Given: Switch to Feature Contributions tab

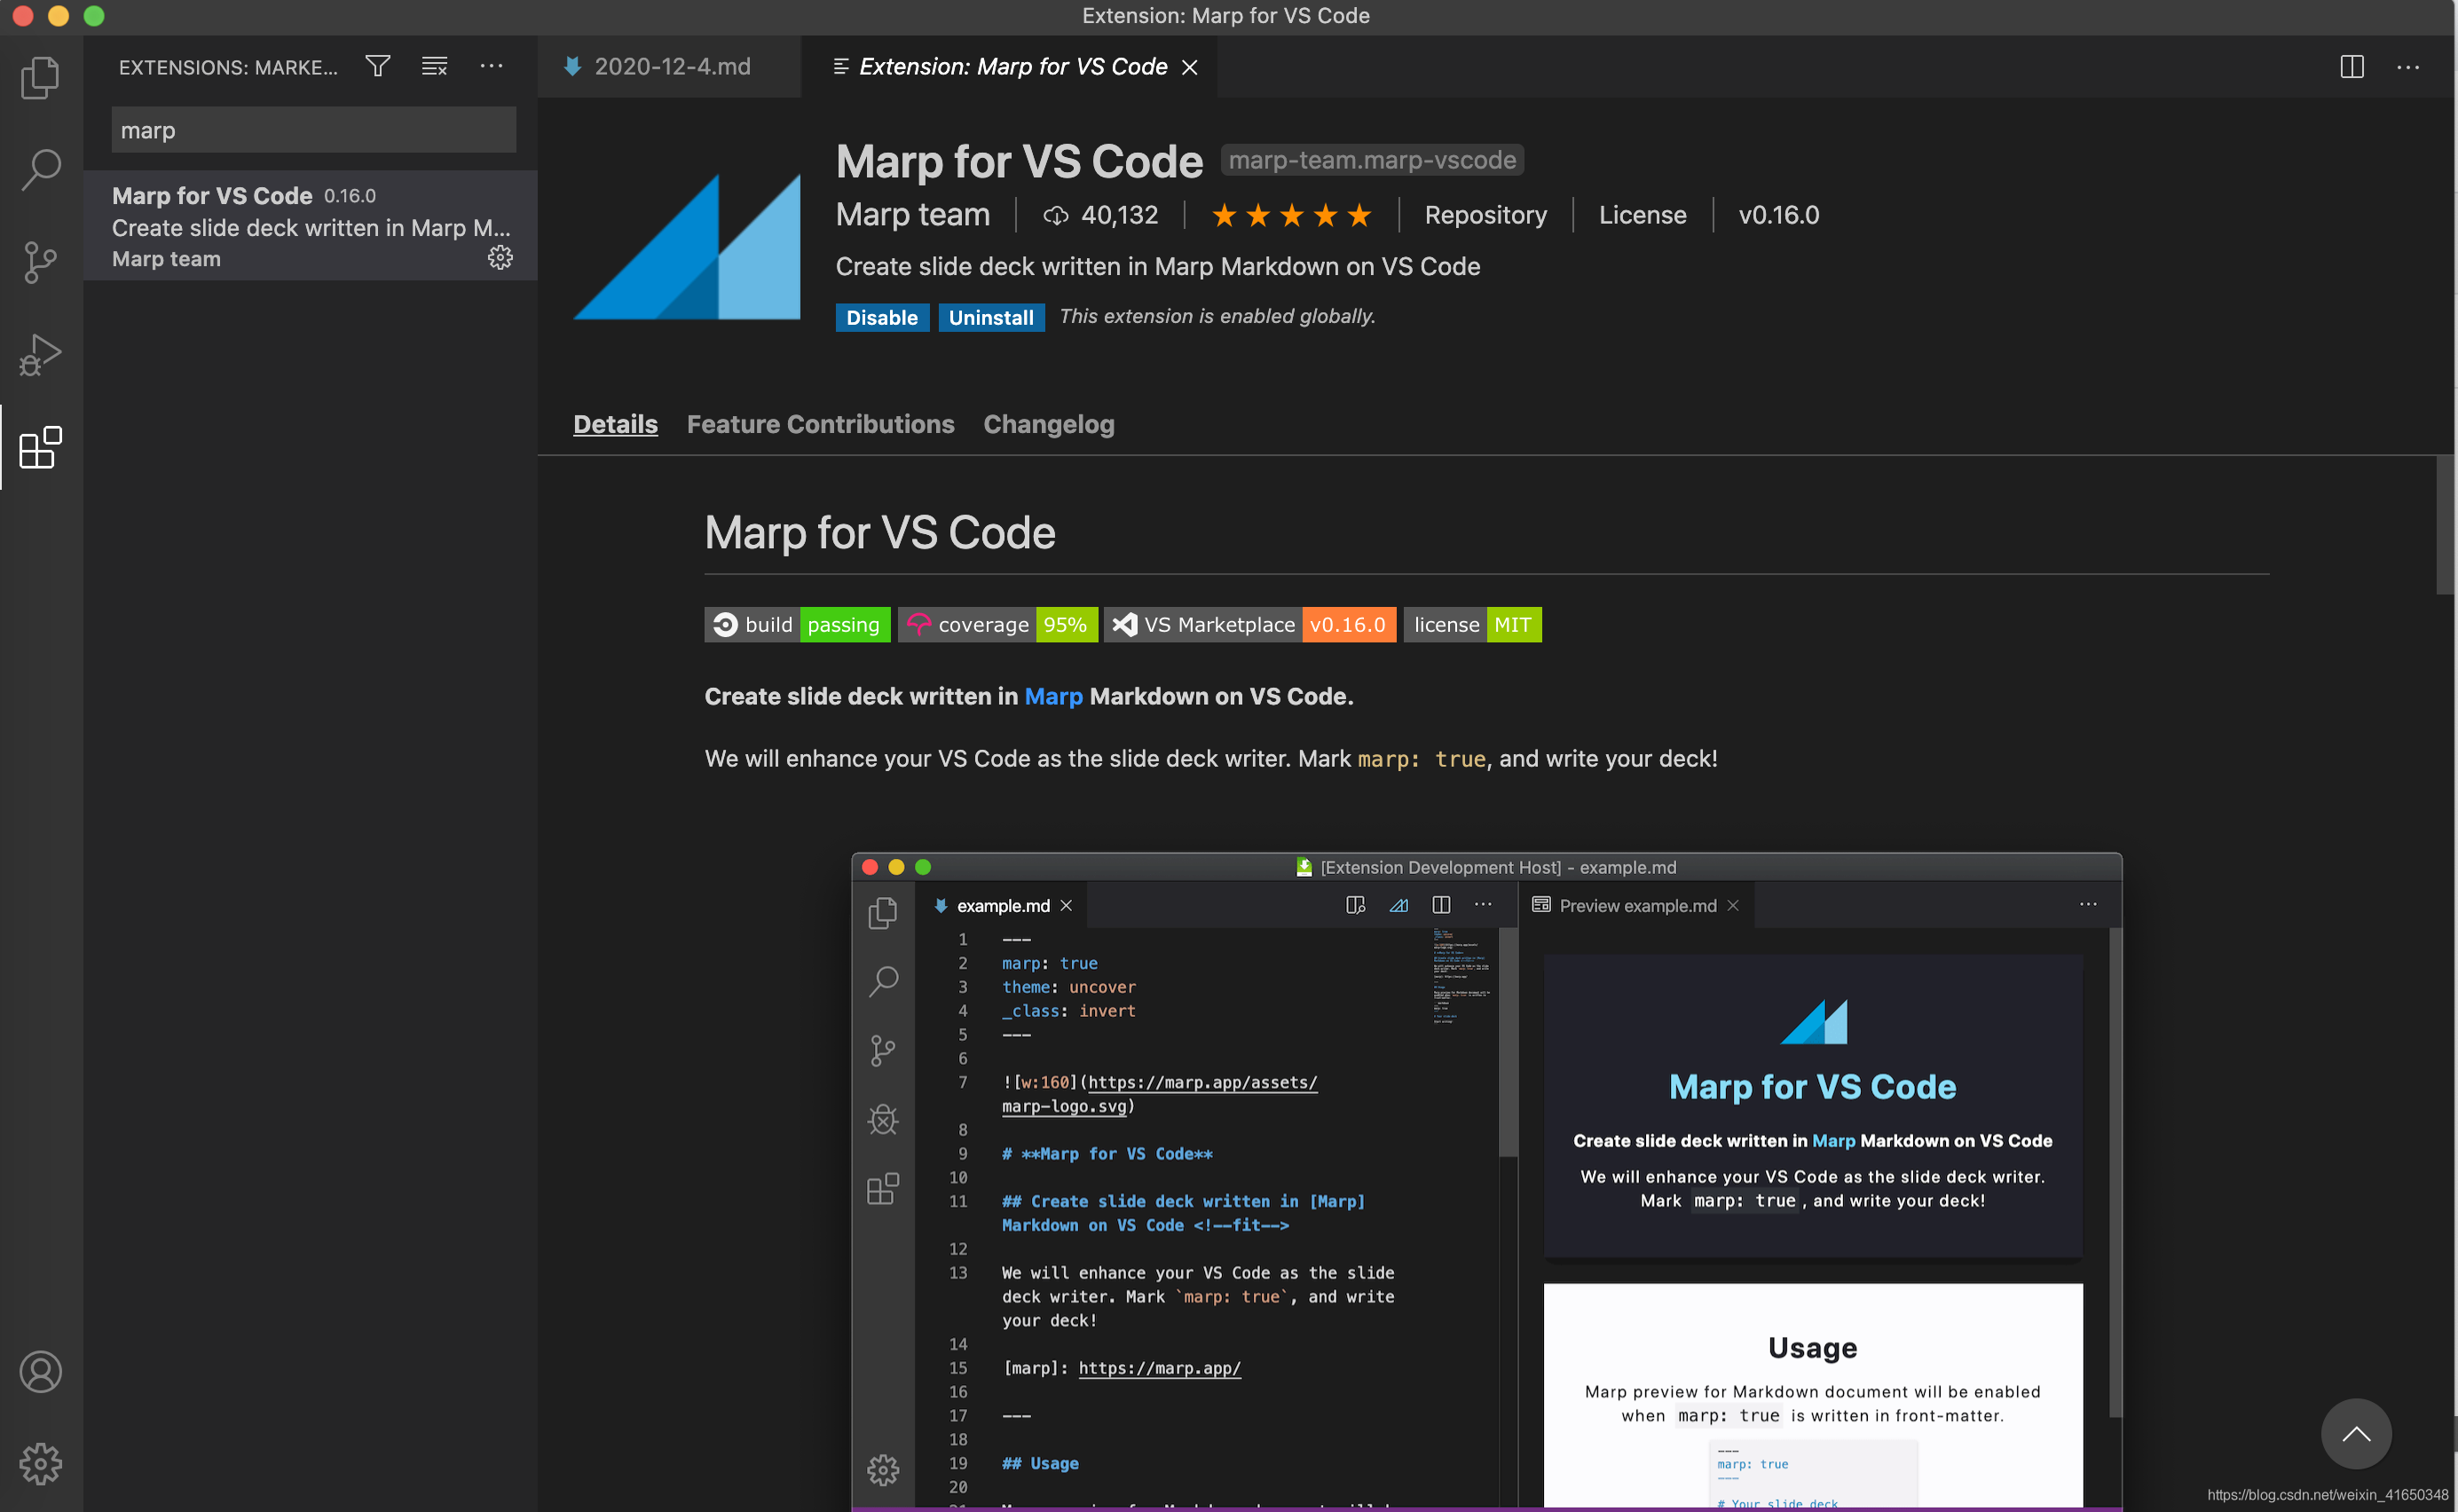Looking at the screenshot, I should click(x=820, y=424).
